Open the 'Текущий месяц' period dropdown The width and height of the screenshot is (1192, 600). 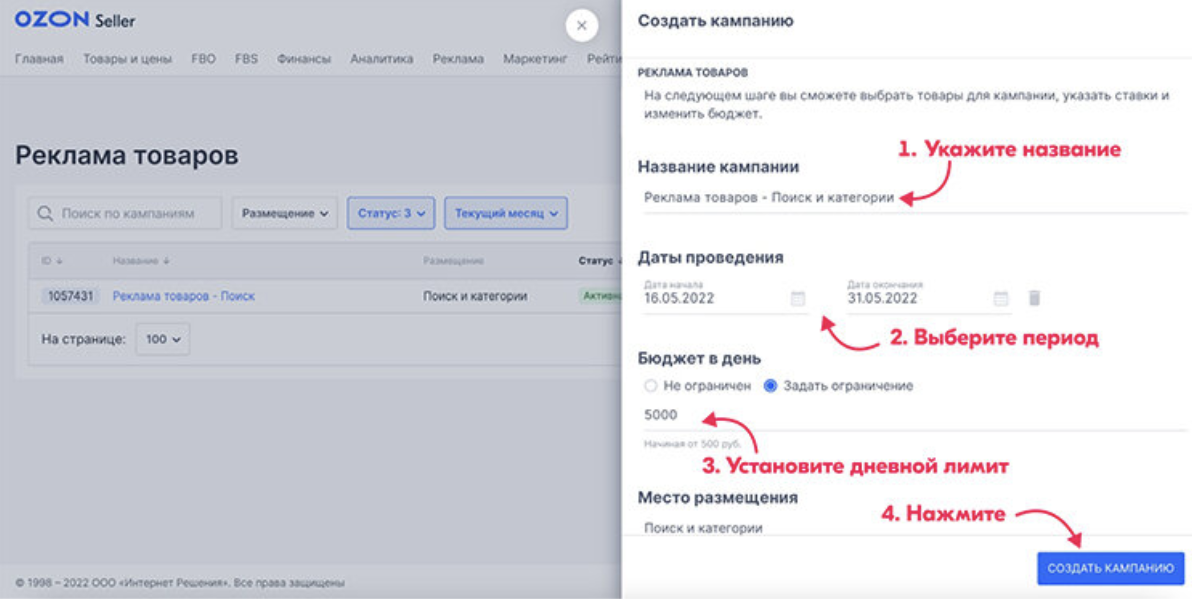coord(506,213)
